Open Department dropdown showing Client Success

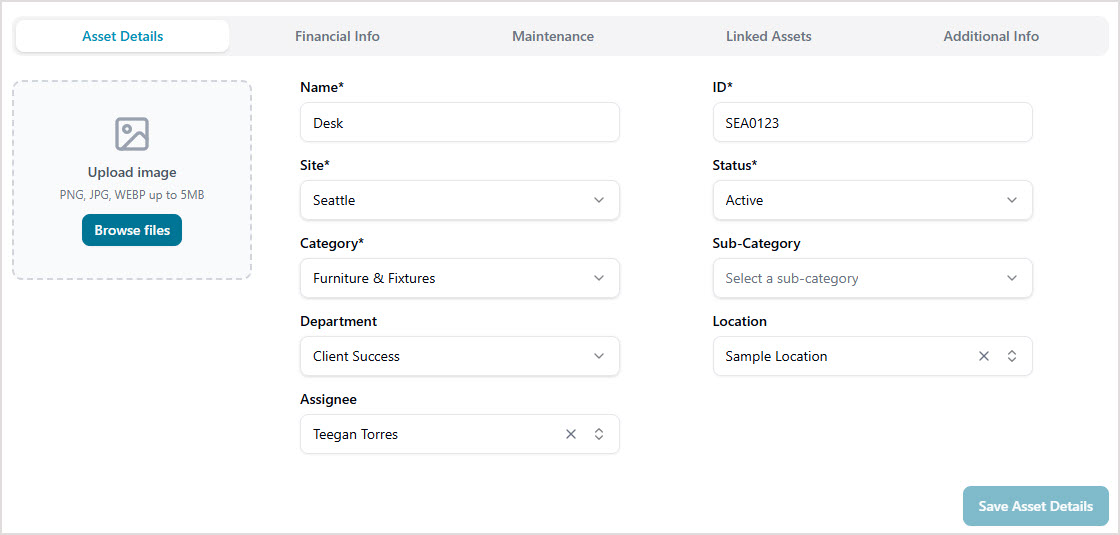[x=459, y=356]
